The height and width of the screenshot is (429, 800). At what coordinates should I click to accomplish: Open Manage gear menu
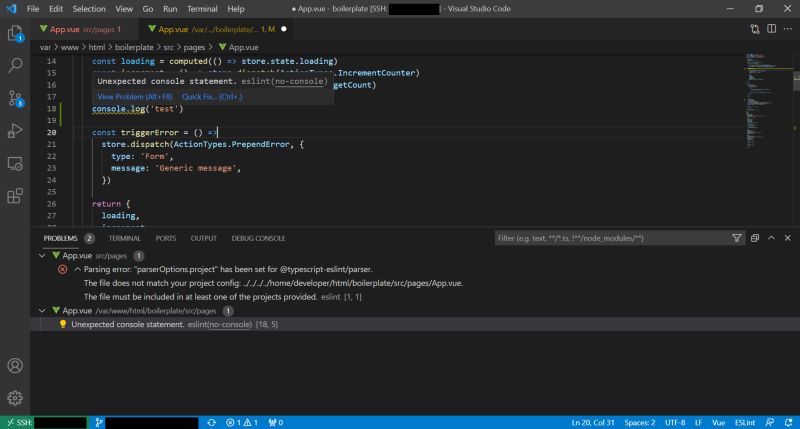click(x=15, y=398)
